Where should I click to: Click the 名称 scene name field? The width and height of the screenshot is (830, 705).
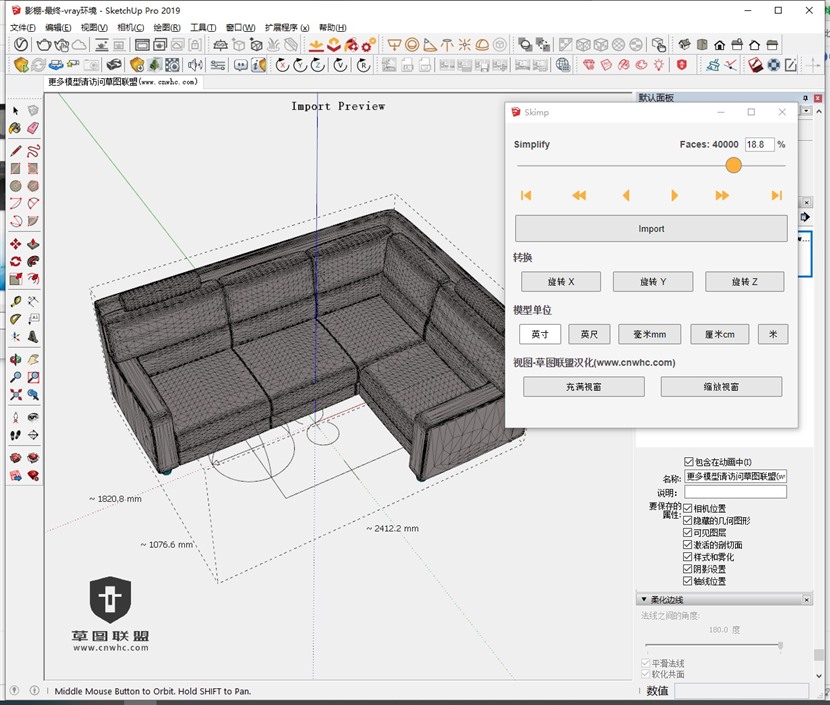[x=735, y=476]
